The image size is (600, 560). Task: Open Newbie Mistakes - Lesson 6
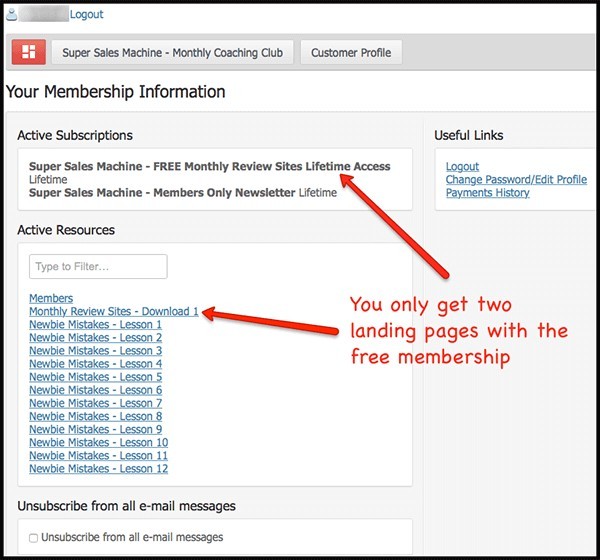(96, 390)
